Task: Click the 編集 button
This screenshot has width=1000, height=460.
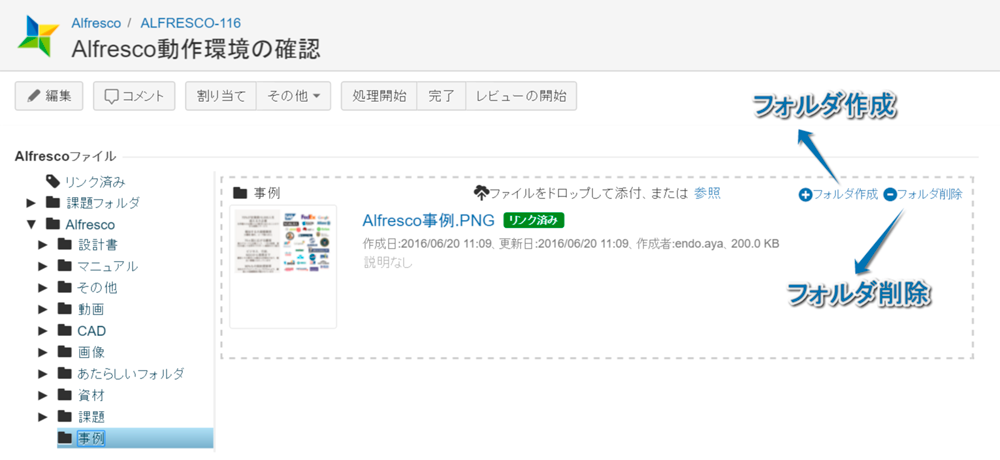Action: pyautogui.click(x=48, y=96)
